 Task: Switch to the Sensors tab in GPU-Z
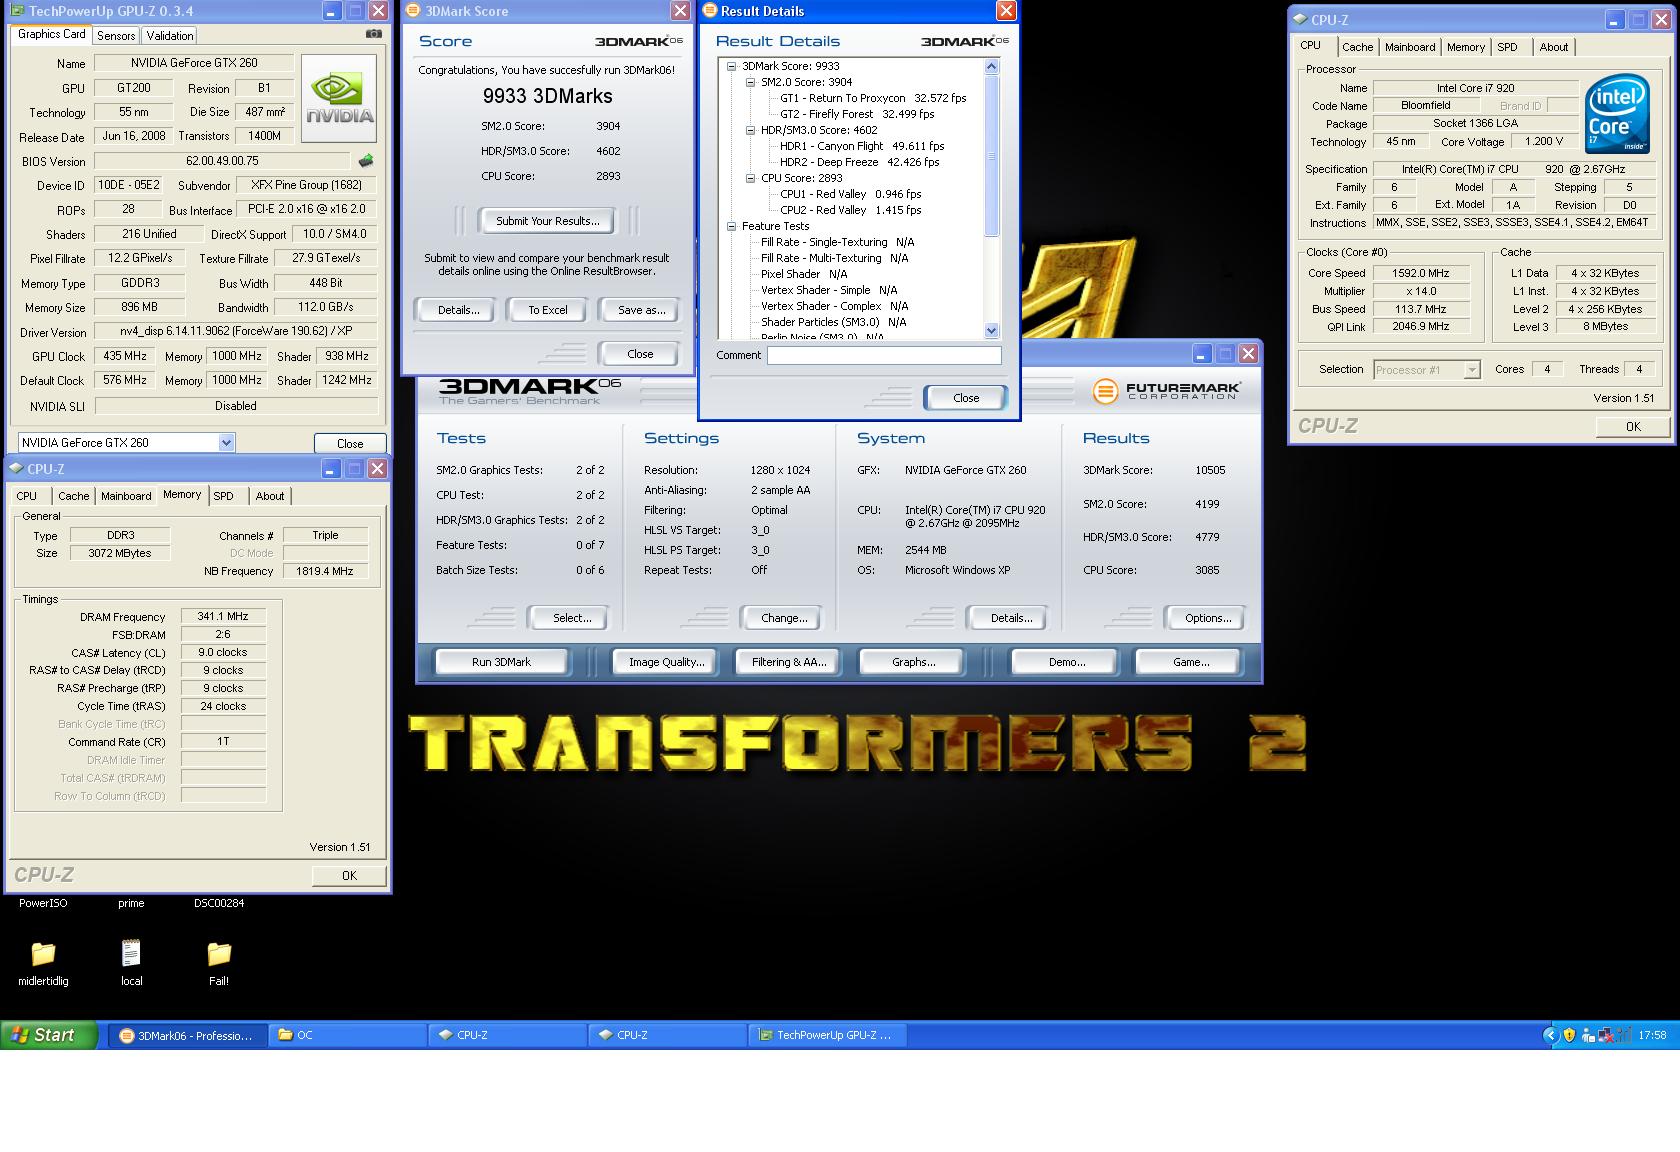116,35
